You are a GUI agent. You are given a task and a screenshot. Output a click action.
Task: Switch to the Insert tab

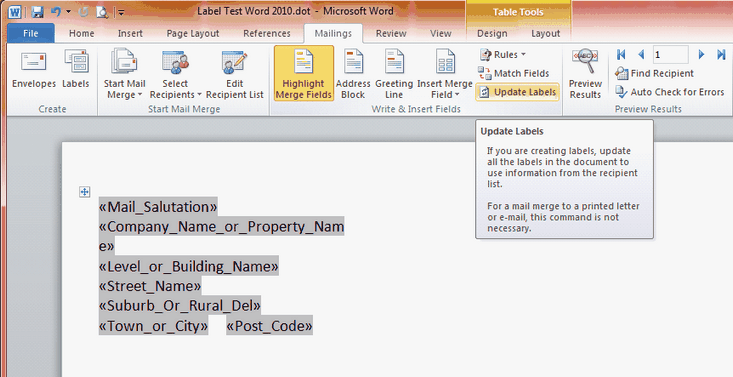130,33
